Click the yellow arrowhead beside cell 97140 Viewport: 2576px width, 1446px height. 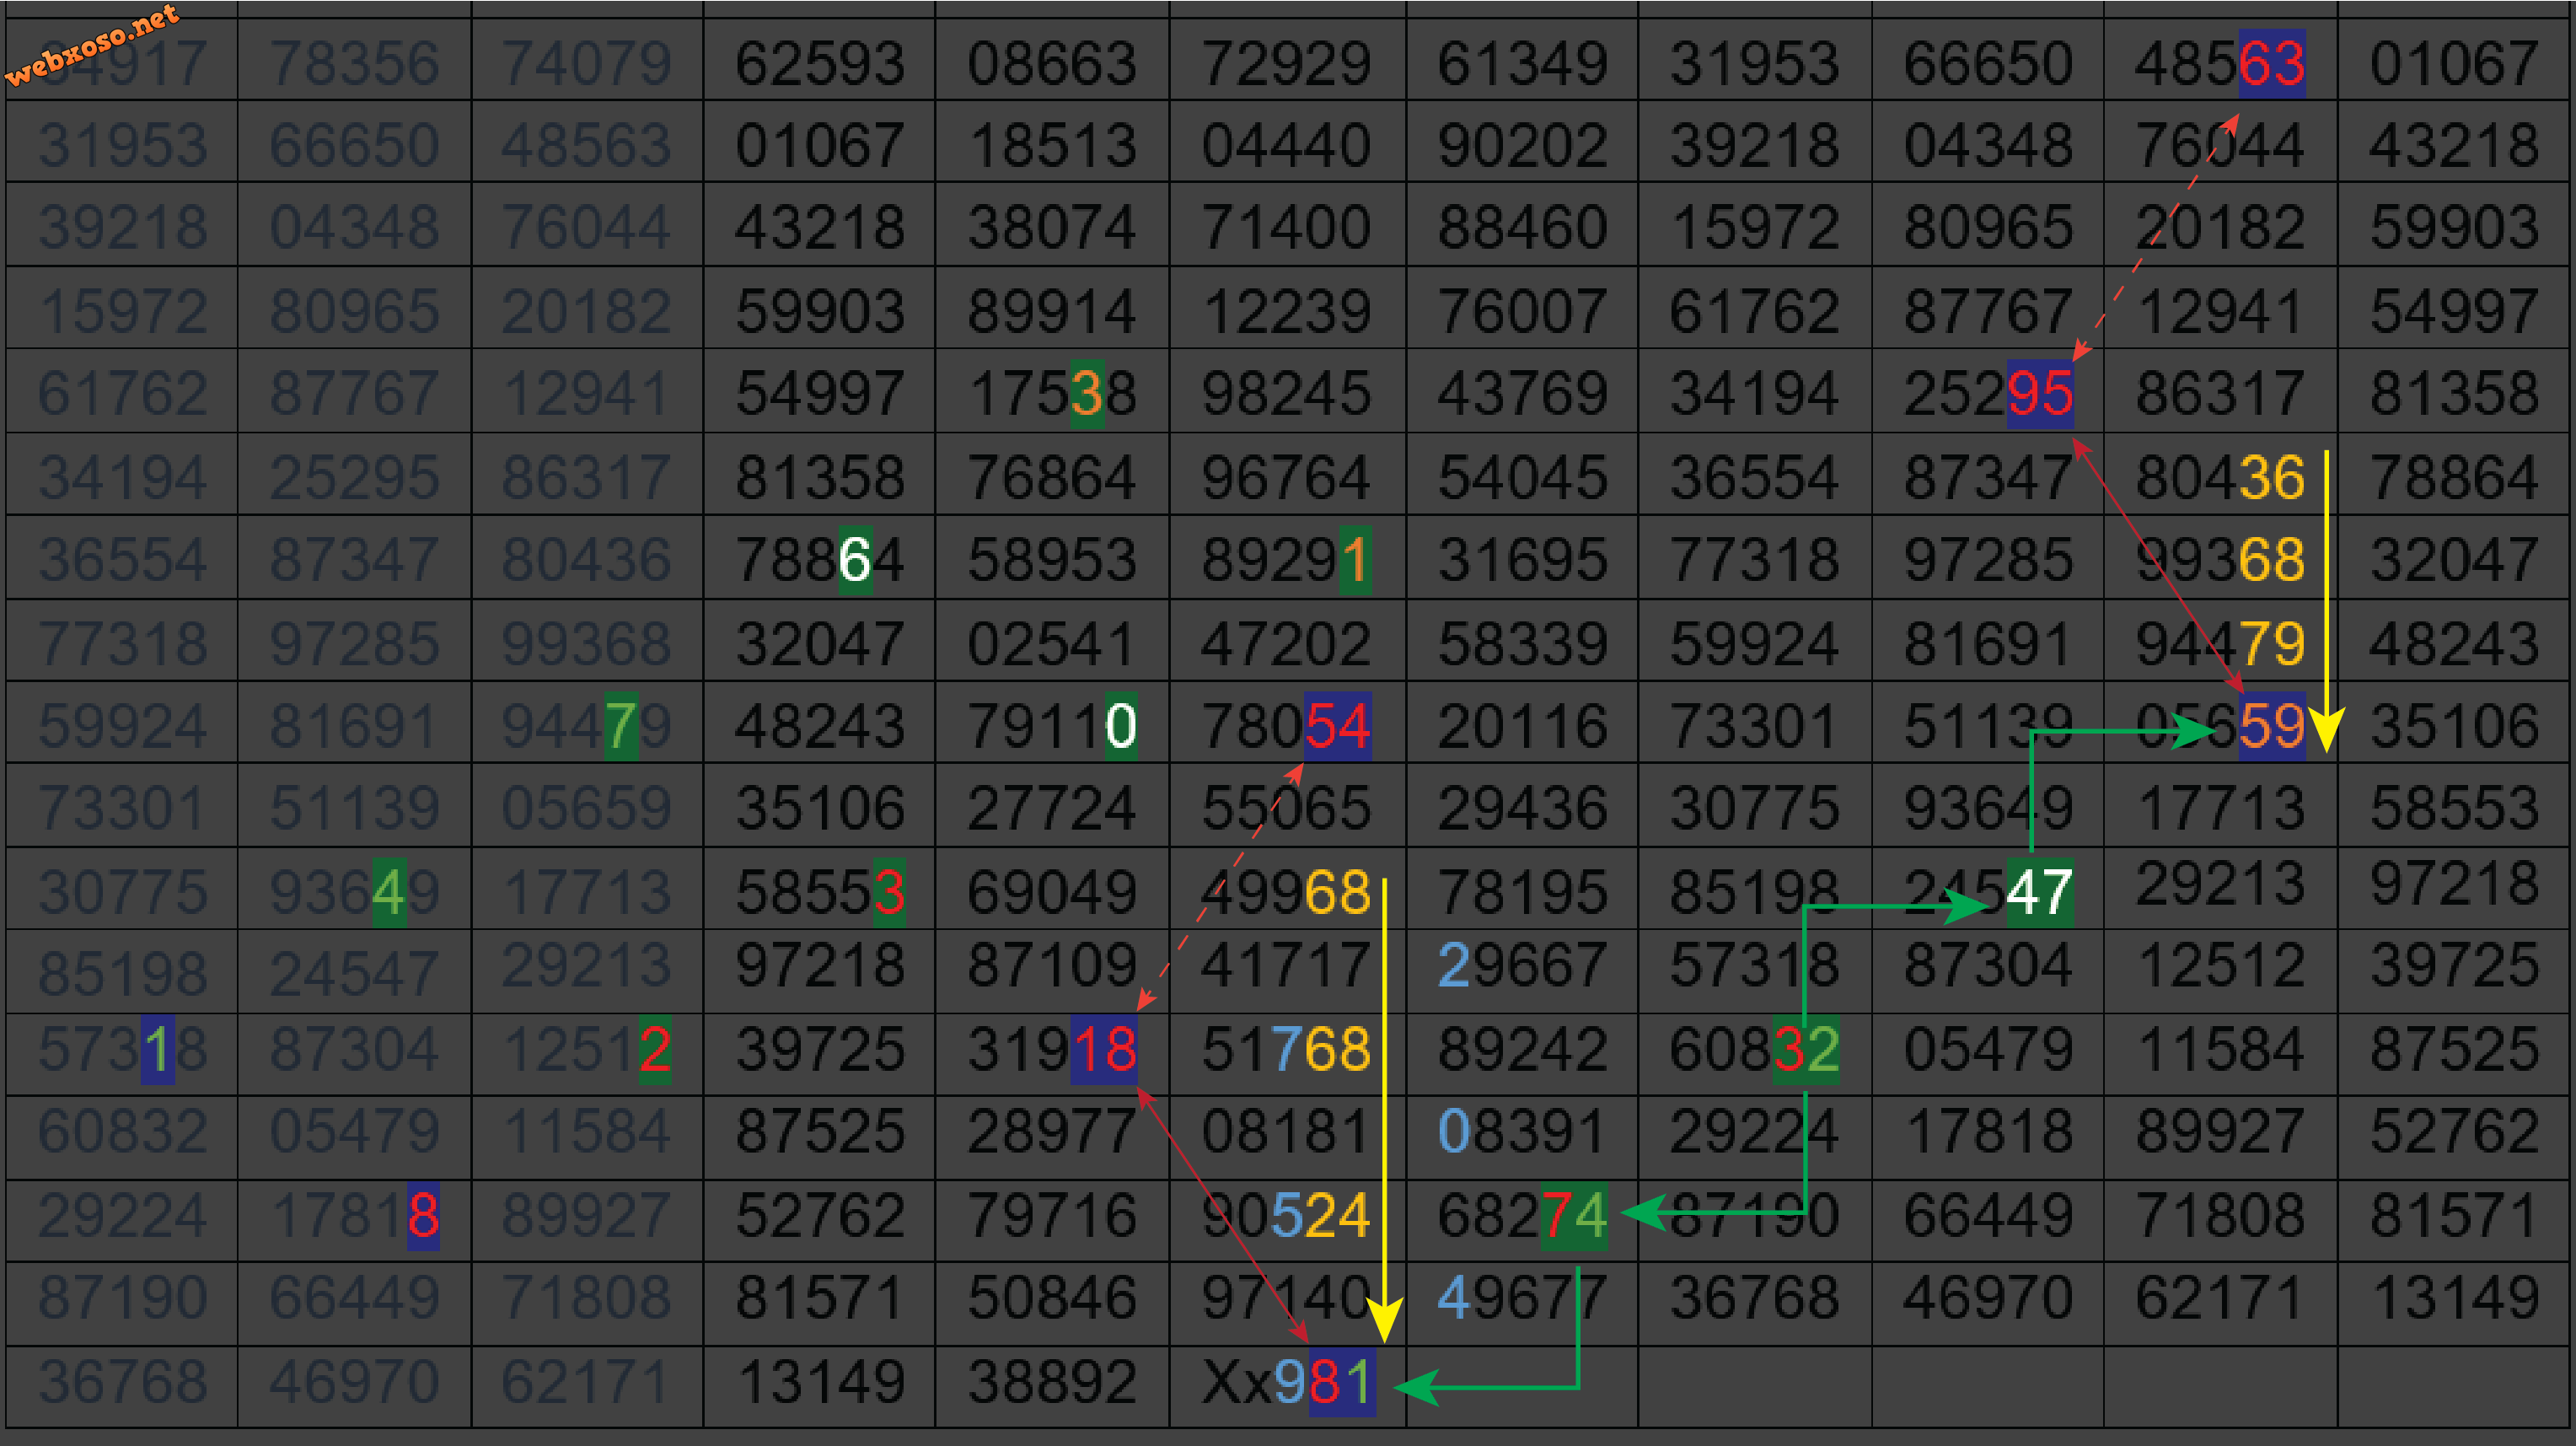[1384, 1320]
